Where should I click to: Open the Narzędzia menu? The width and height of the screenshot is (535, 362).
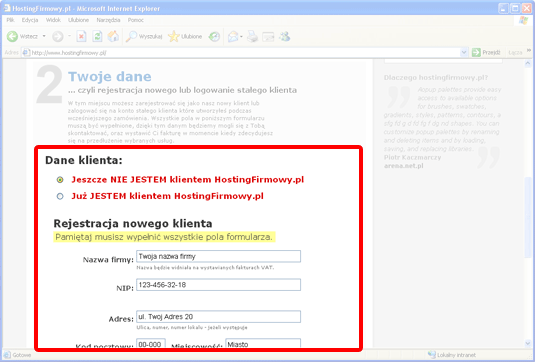click(108, 20)
